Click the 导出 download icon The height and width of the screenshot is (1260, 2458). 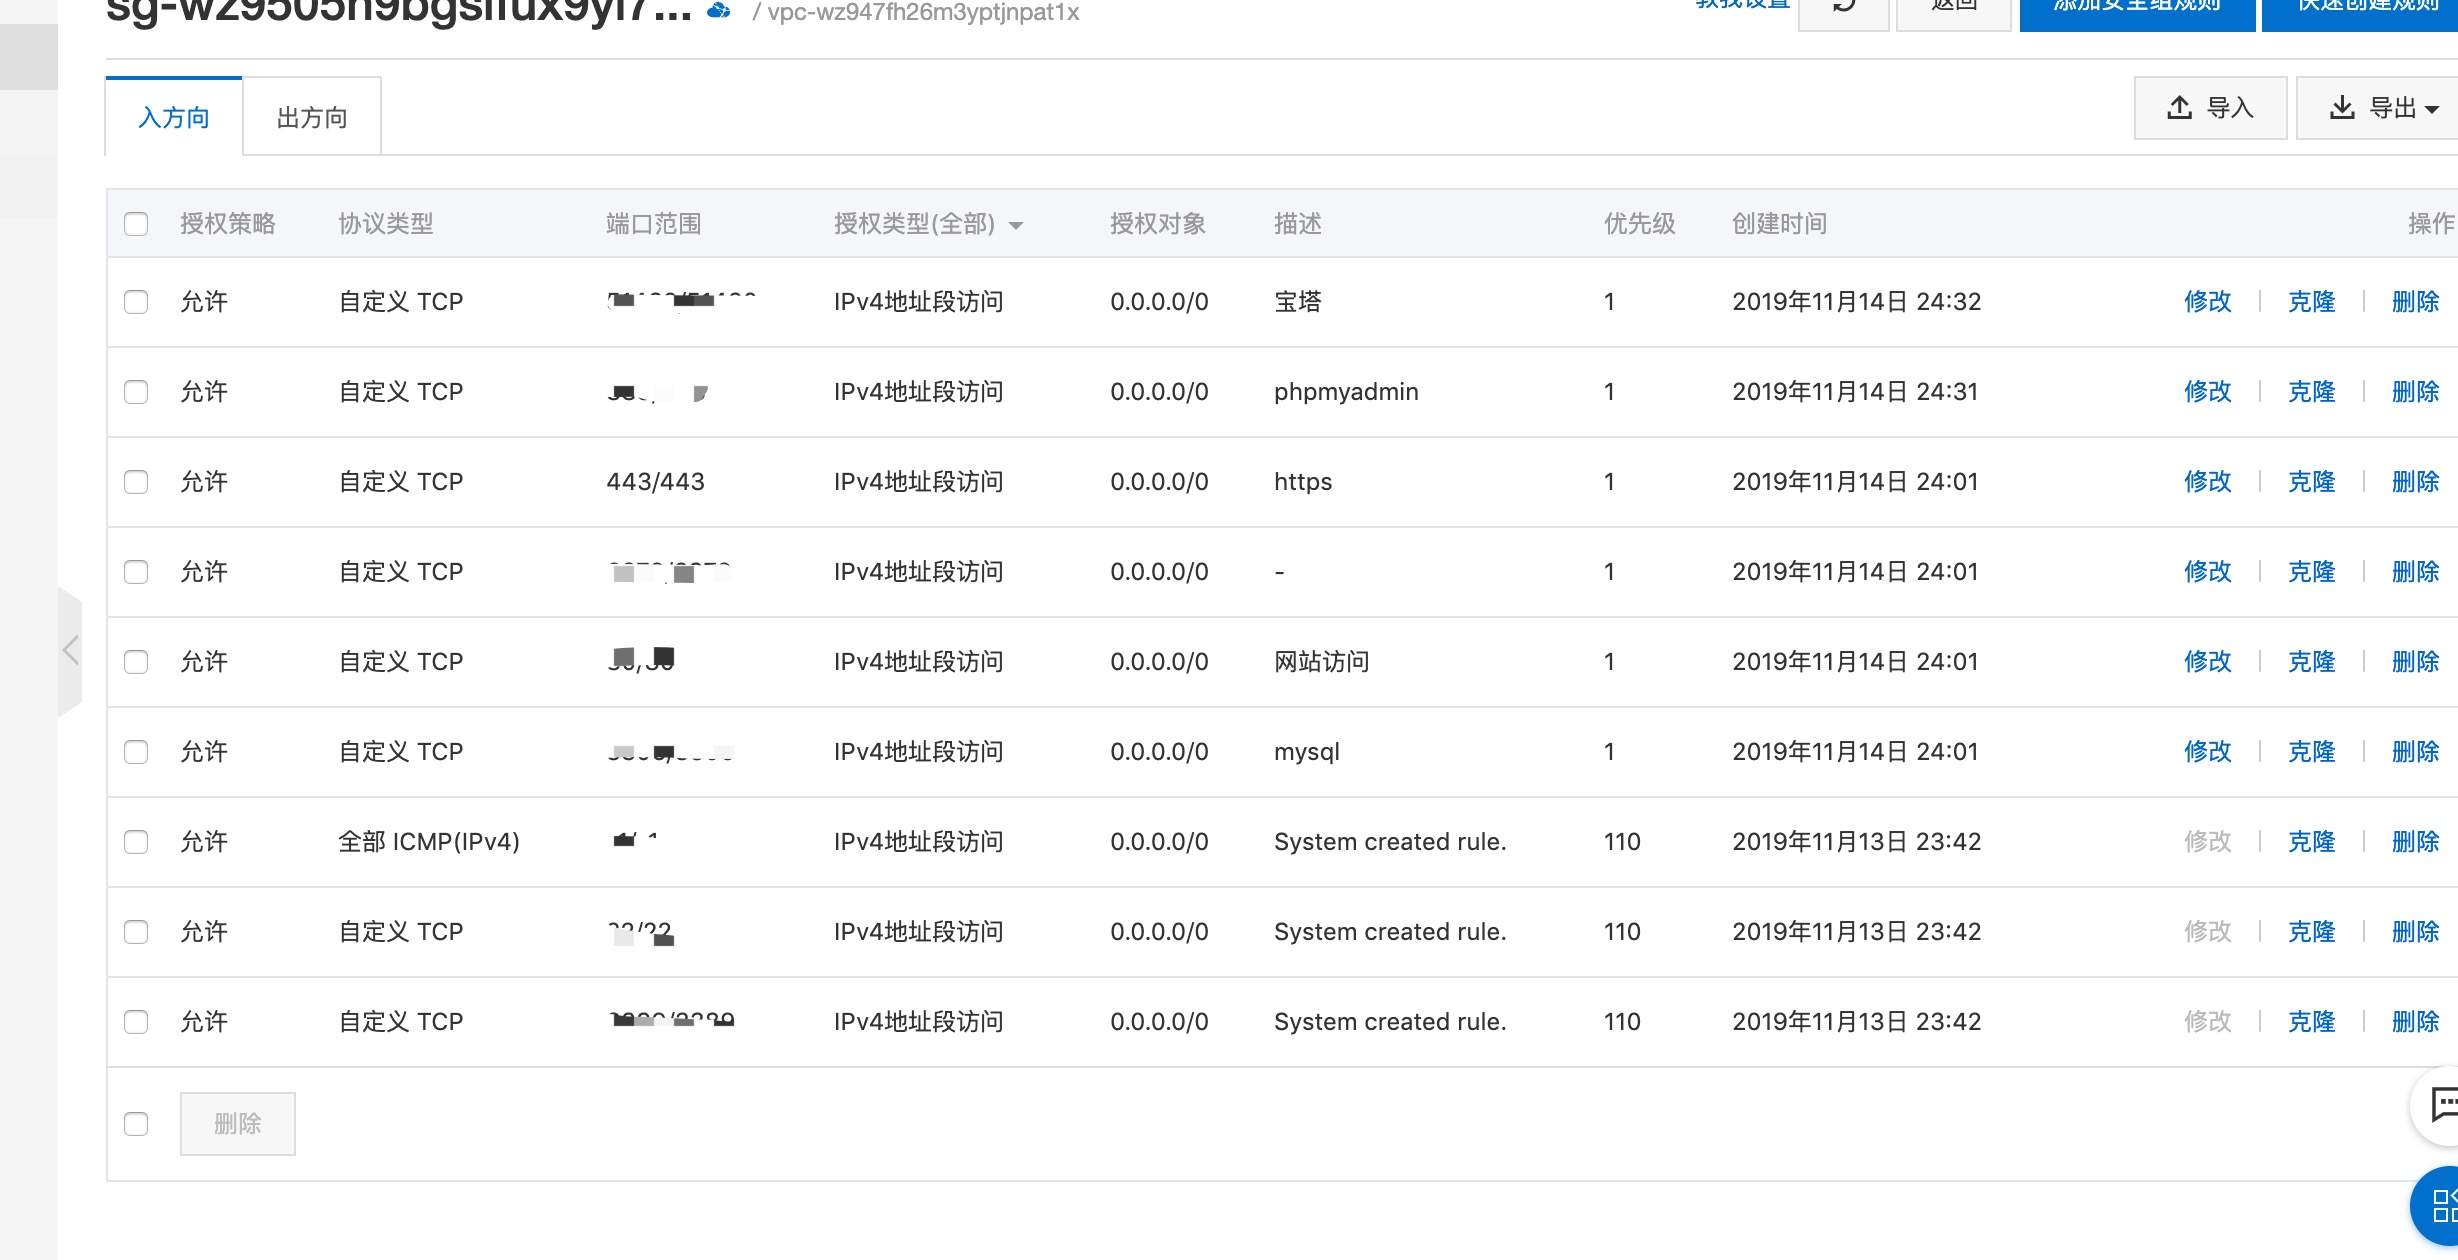tap(2342, 107)
